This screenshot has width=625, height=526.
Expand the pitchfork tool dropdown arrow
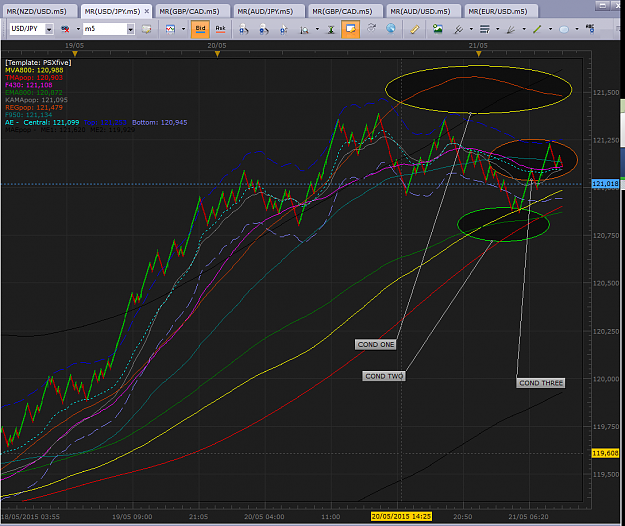(471, 29)
